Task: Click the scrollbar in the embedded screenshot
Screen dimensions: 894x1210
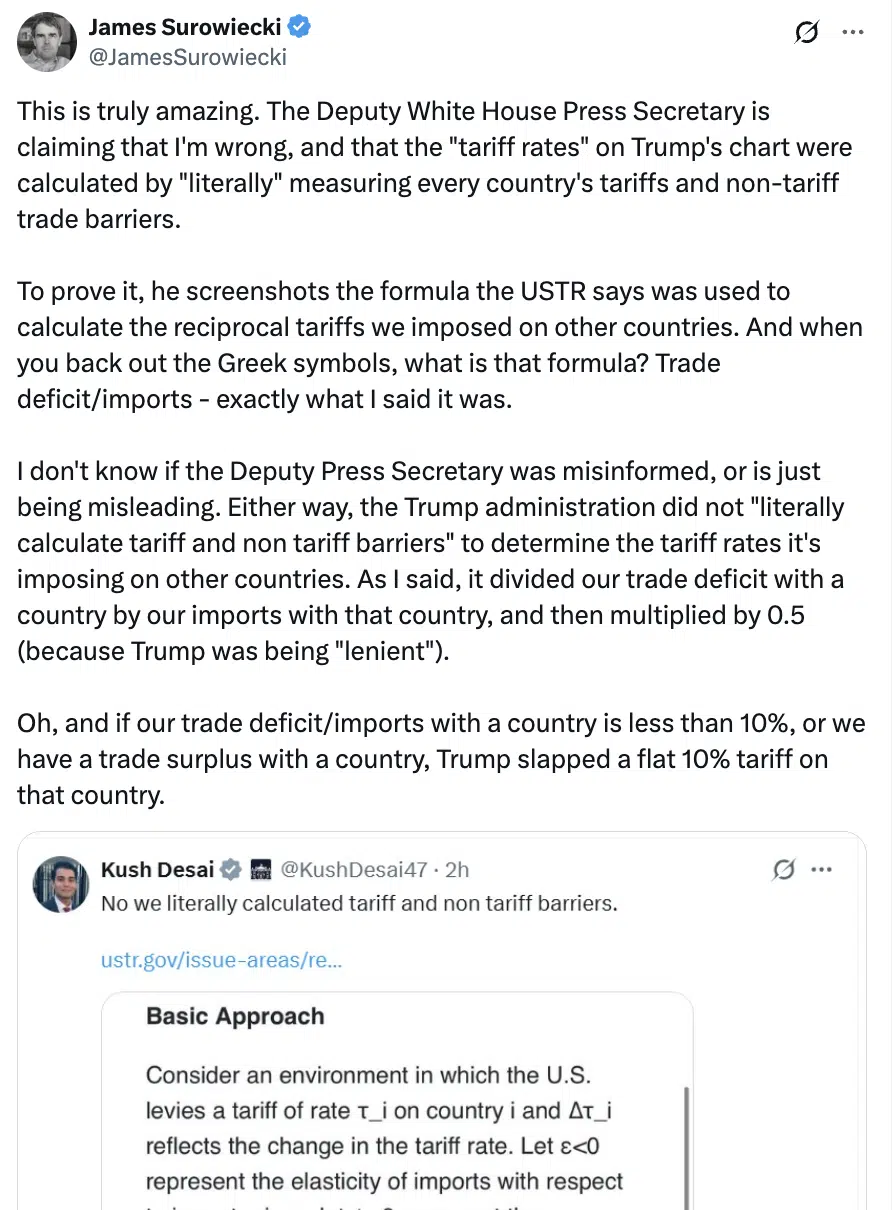Action: (x=684, y=1140)
